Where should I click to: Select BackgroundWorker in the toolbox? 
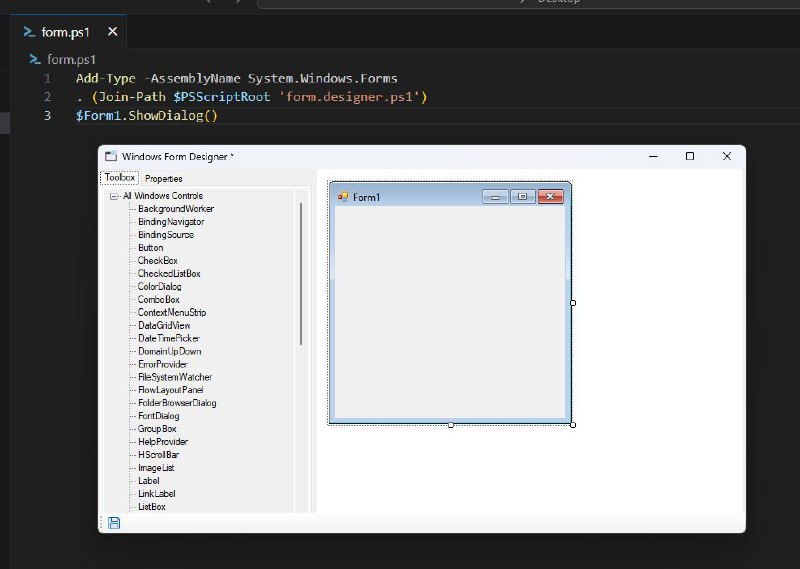coord(176,209)
